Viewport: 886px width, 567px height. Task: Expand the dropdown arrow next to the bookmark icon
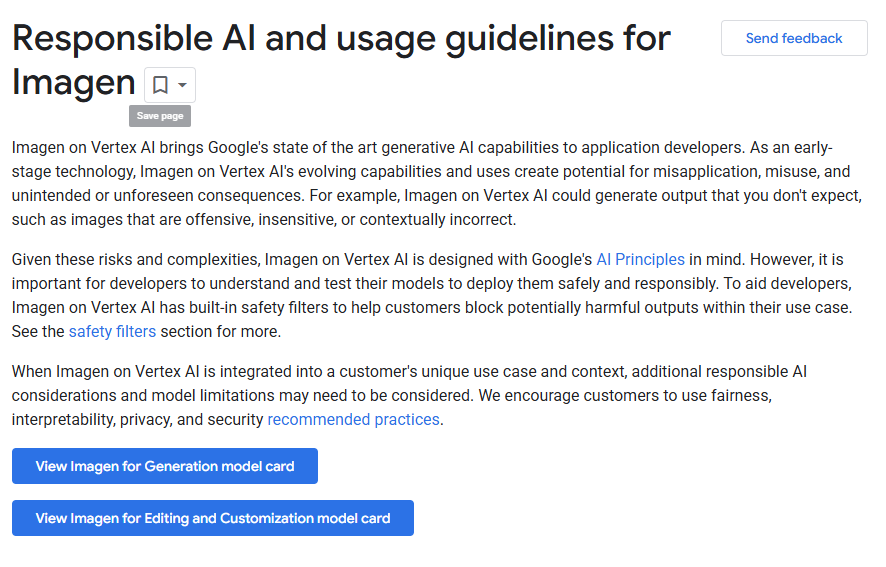tap(182, 85)
